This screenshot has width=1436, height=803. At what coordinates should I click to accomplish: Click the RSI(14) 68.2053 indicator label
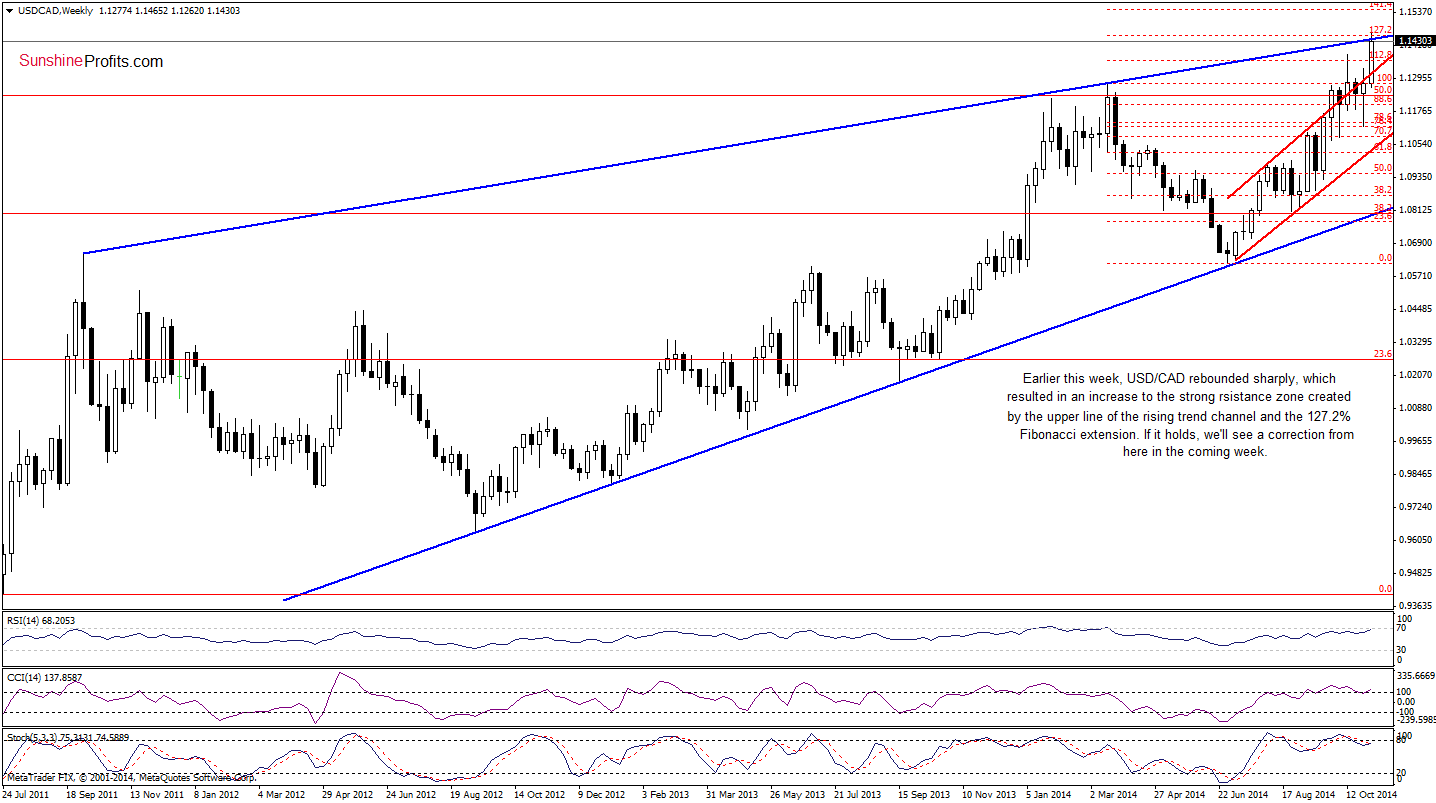coord(41,621)
